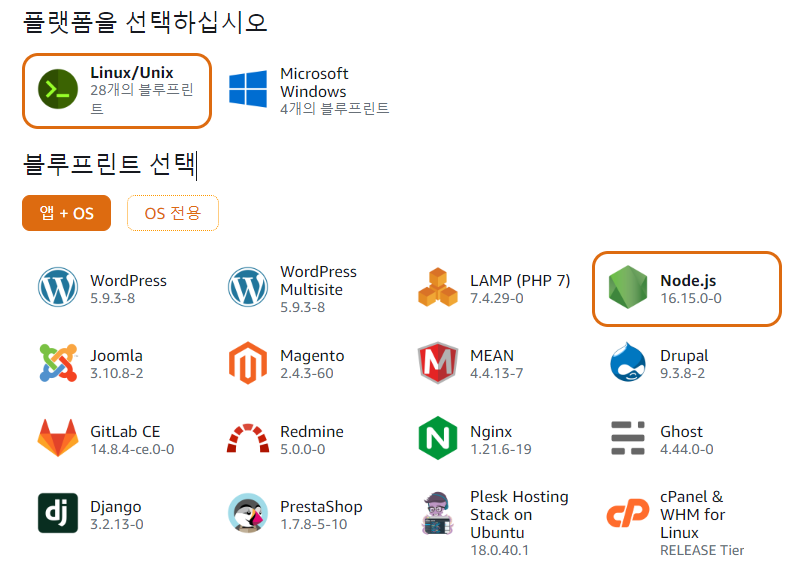Click the 블루프린트 선택 heading
This screenshot has width=794, height=573.
(109, 165)
